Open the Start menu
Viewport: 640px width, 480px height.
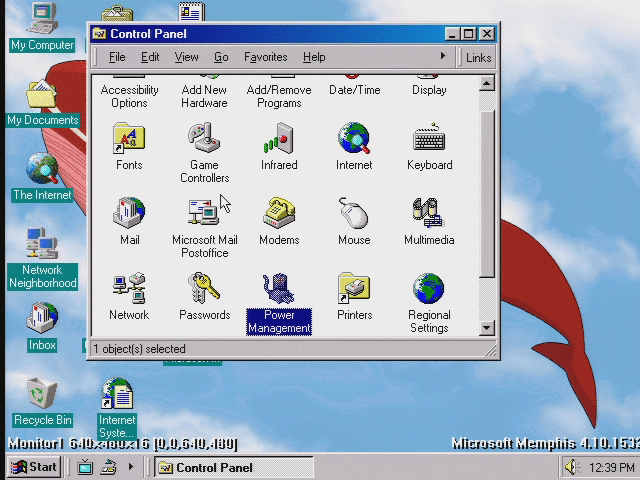point(34,467)
